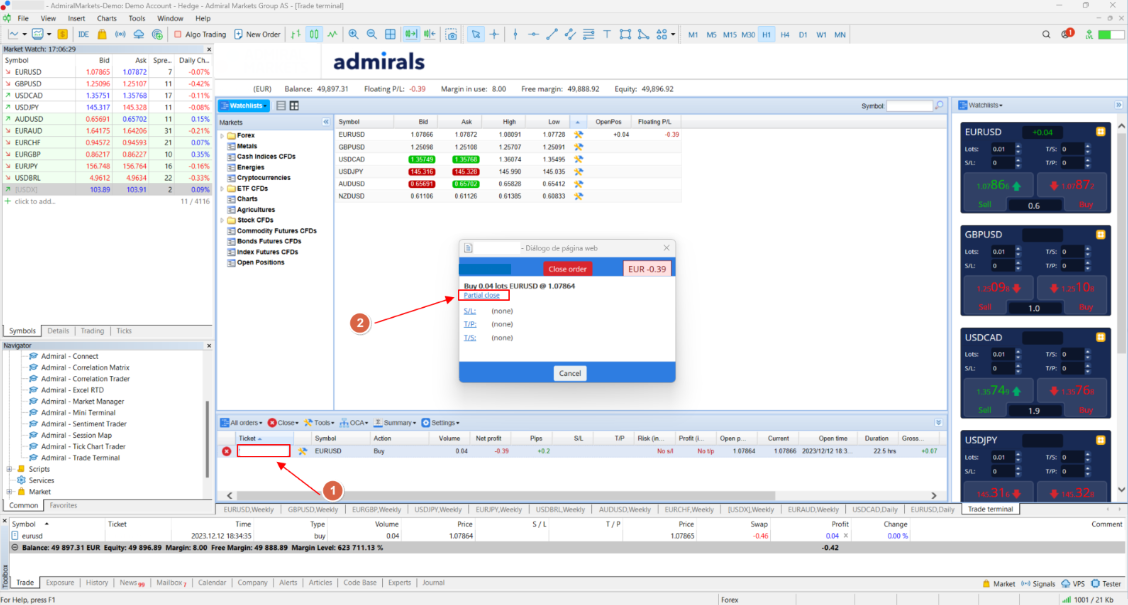Image resolution: width=1128 pixels, height=605 pixels.
Task: Select the vertical line drawing tool
Action: [x=515, y=34]
